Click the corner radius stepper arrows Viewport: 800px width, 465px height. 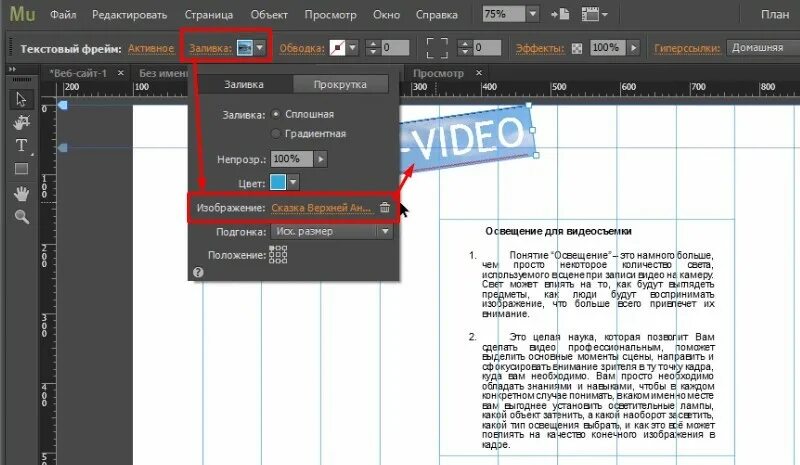(464, 48)
